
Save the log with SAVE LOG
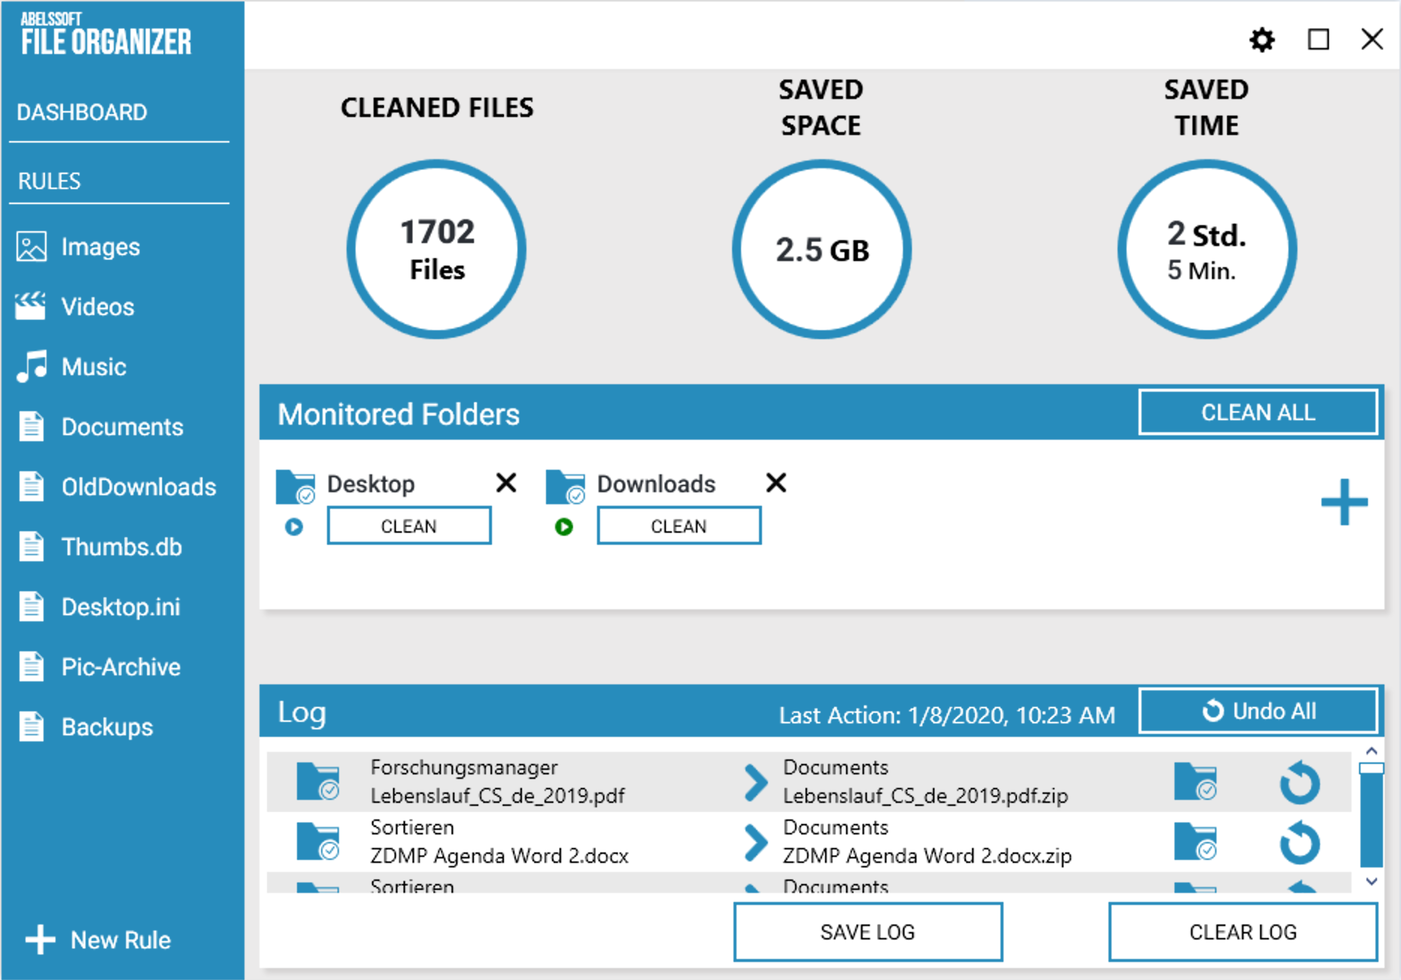[866, 931]
